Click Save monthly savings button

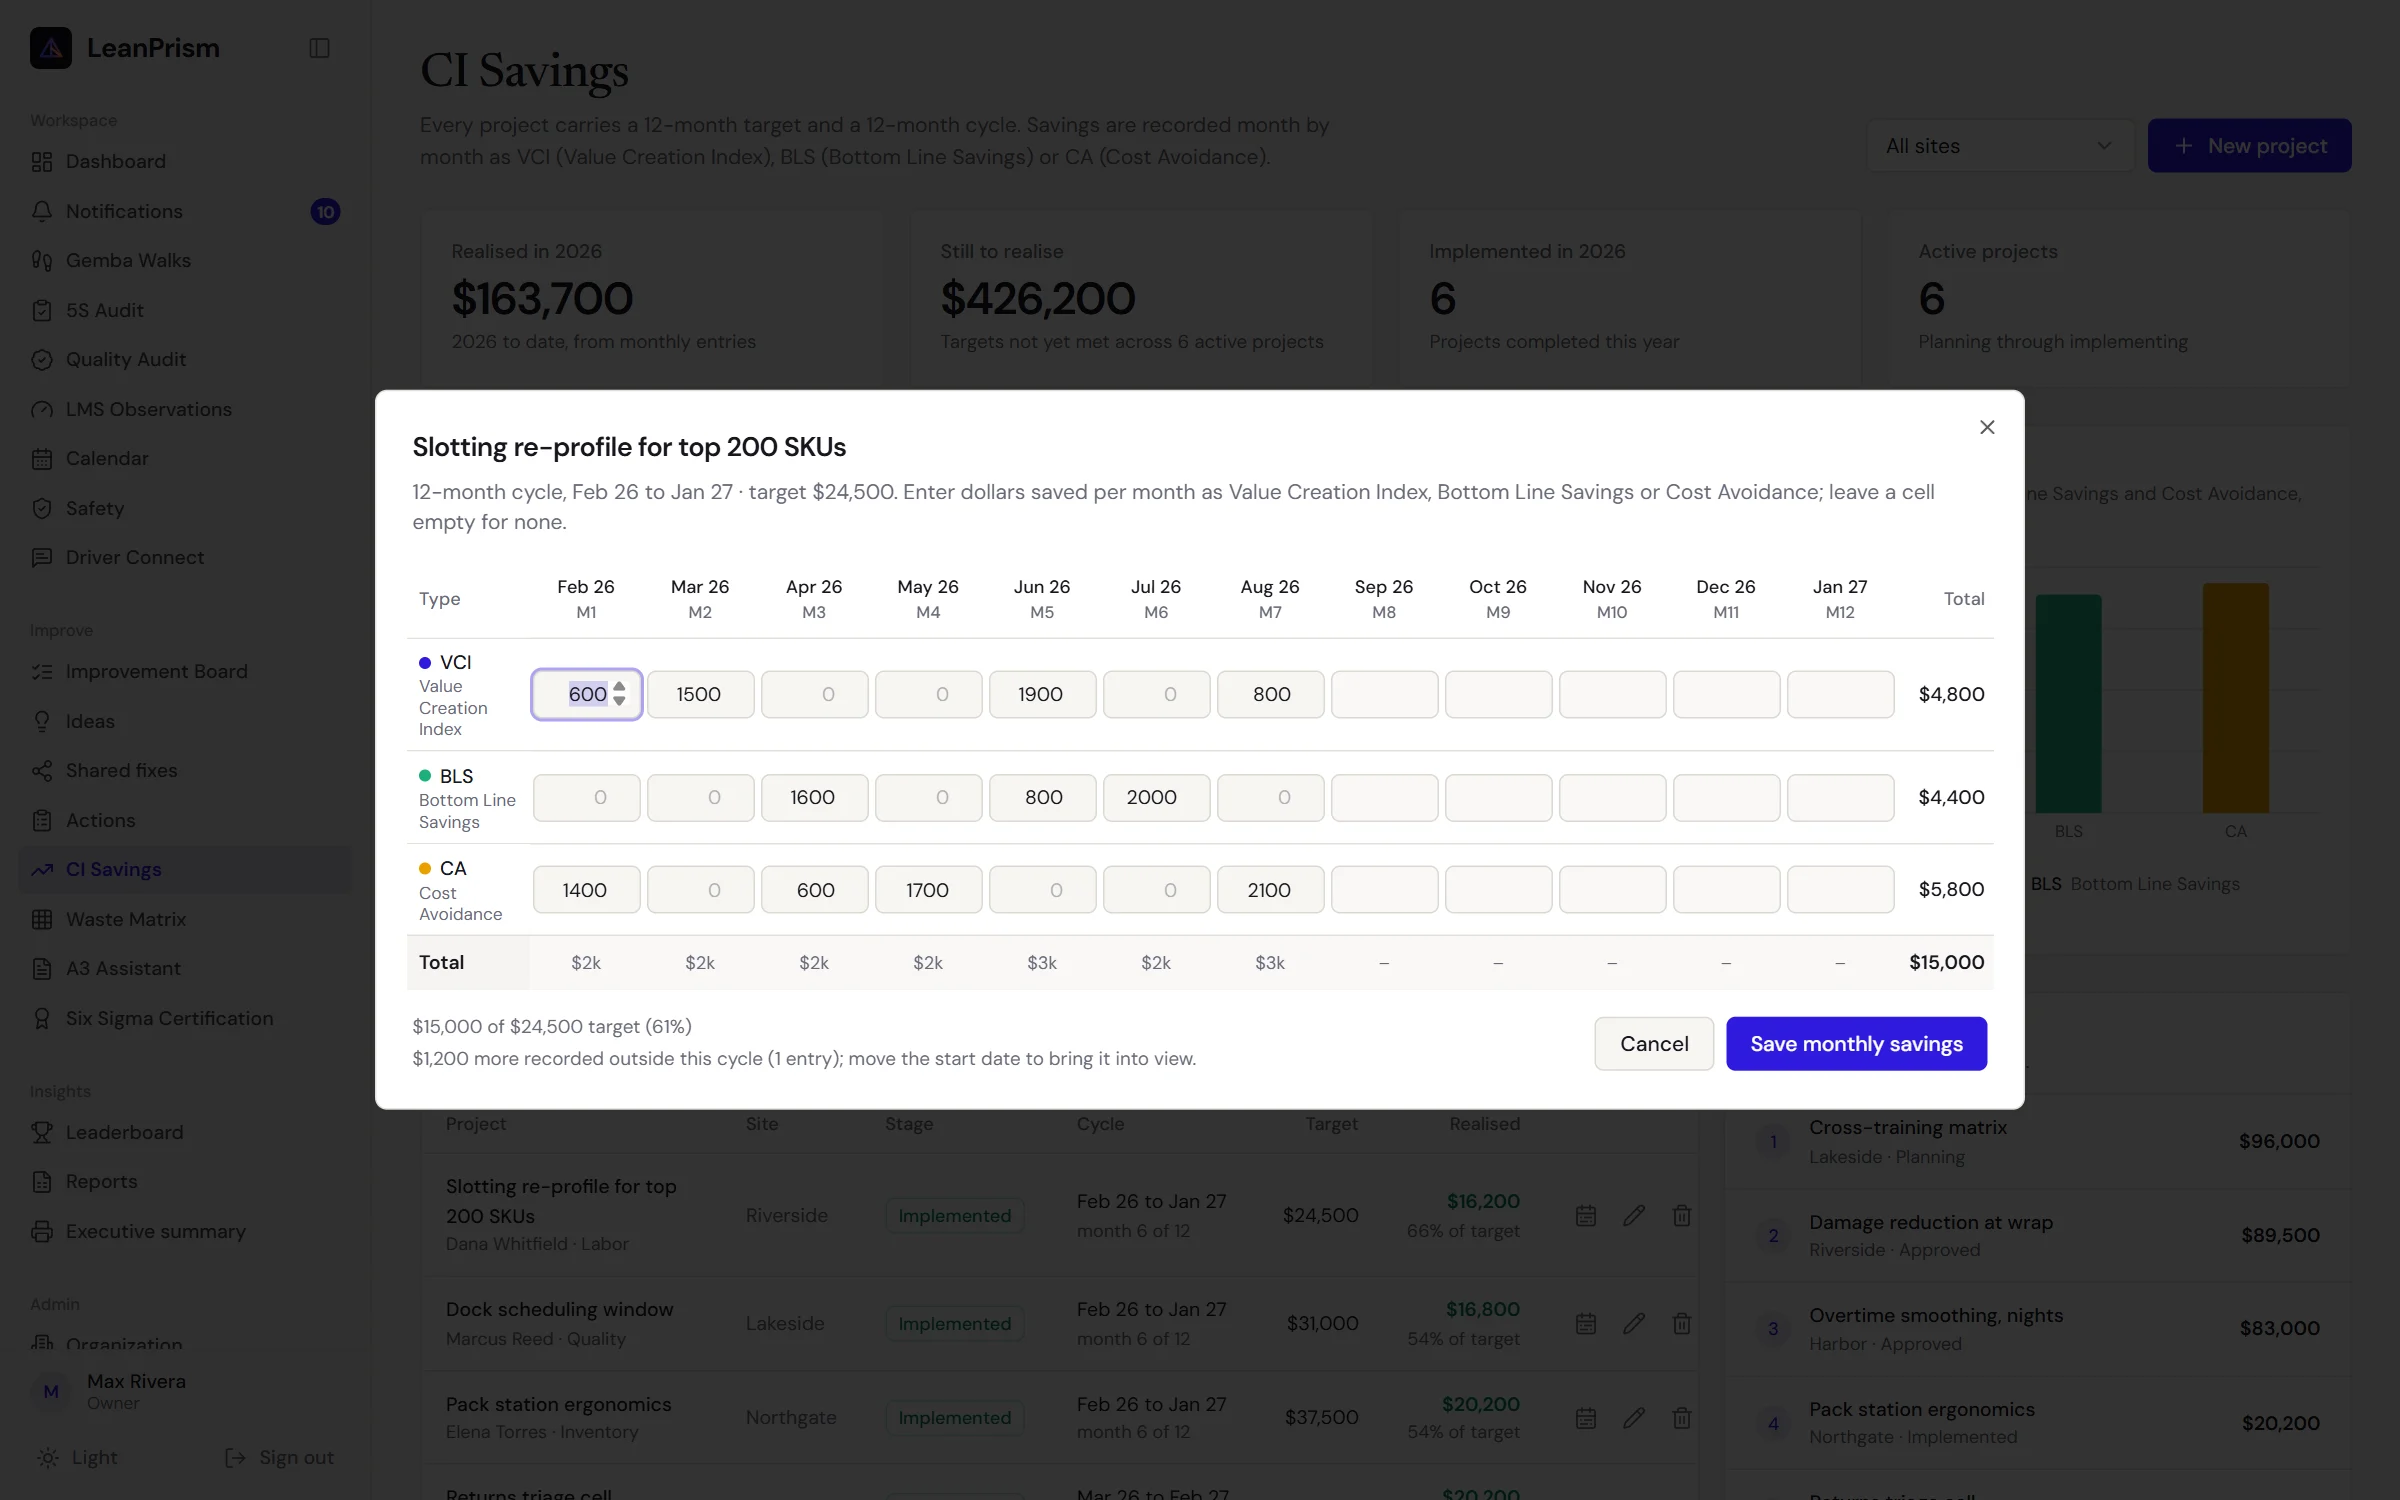coord(1856,1043)
